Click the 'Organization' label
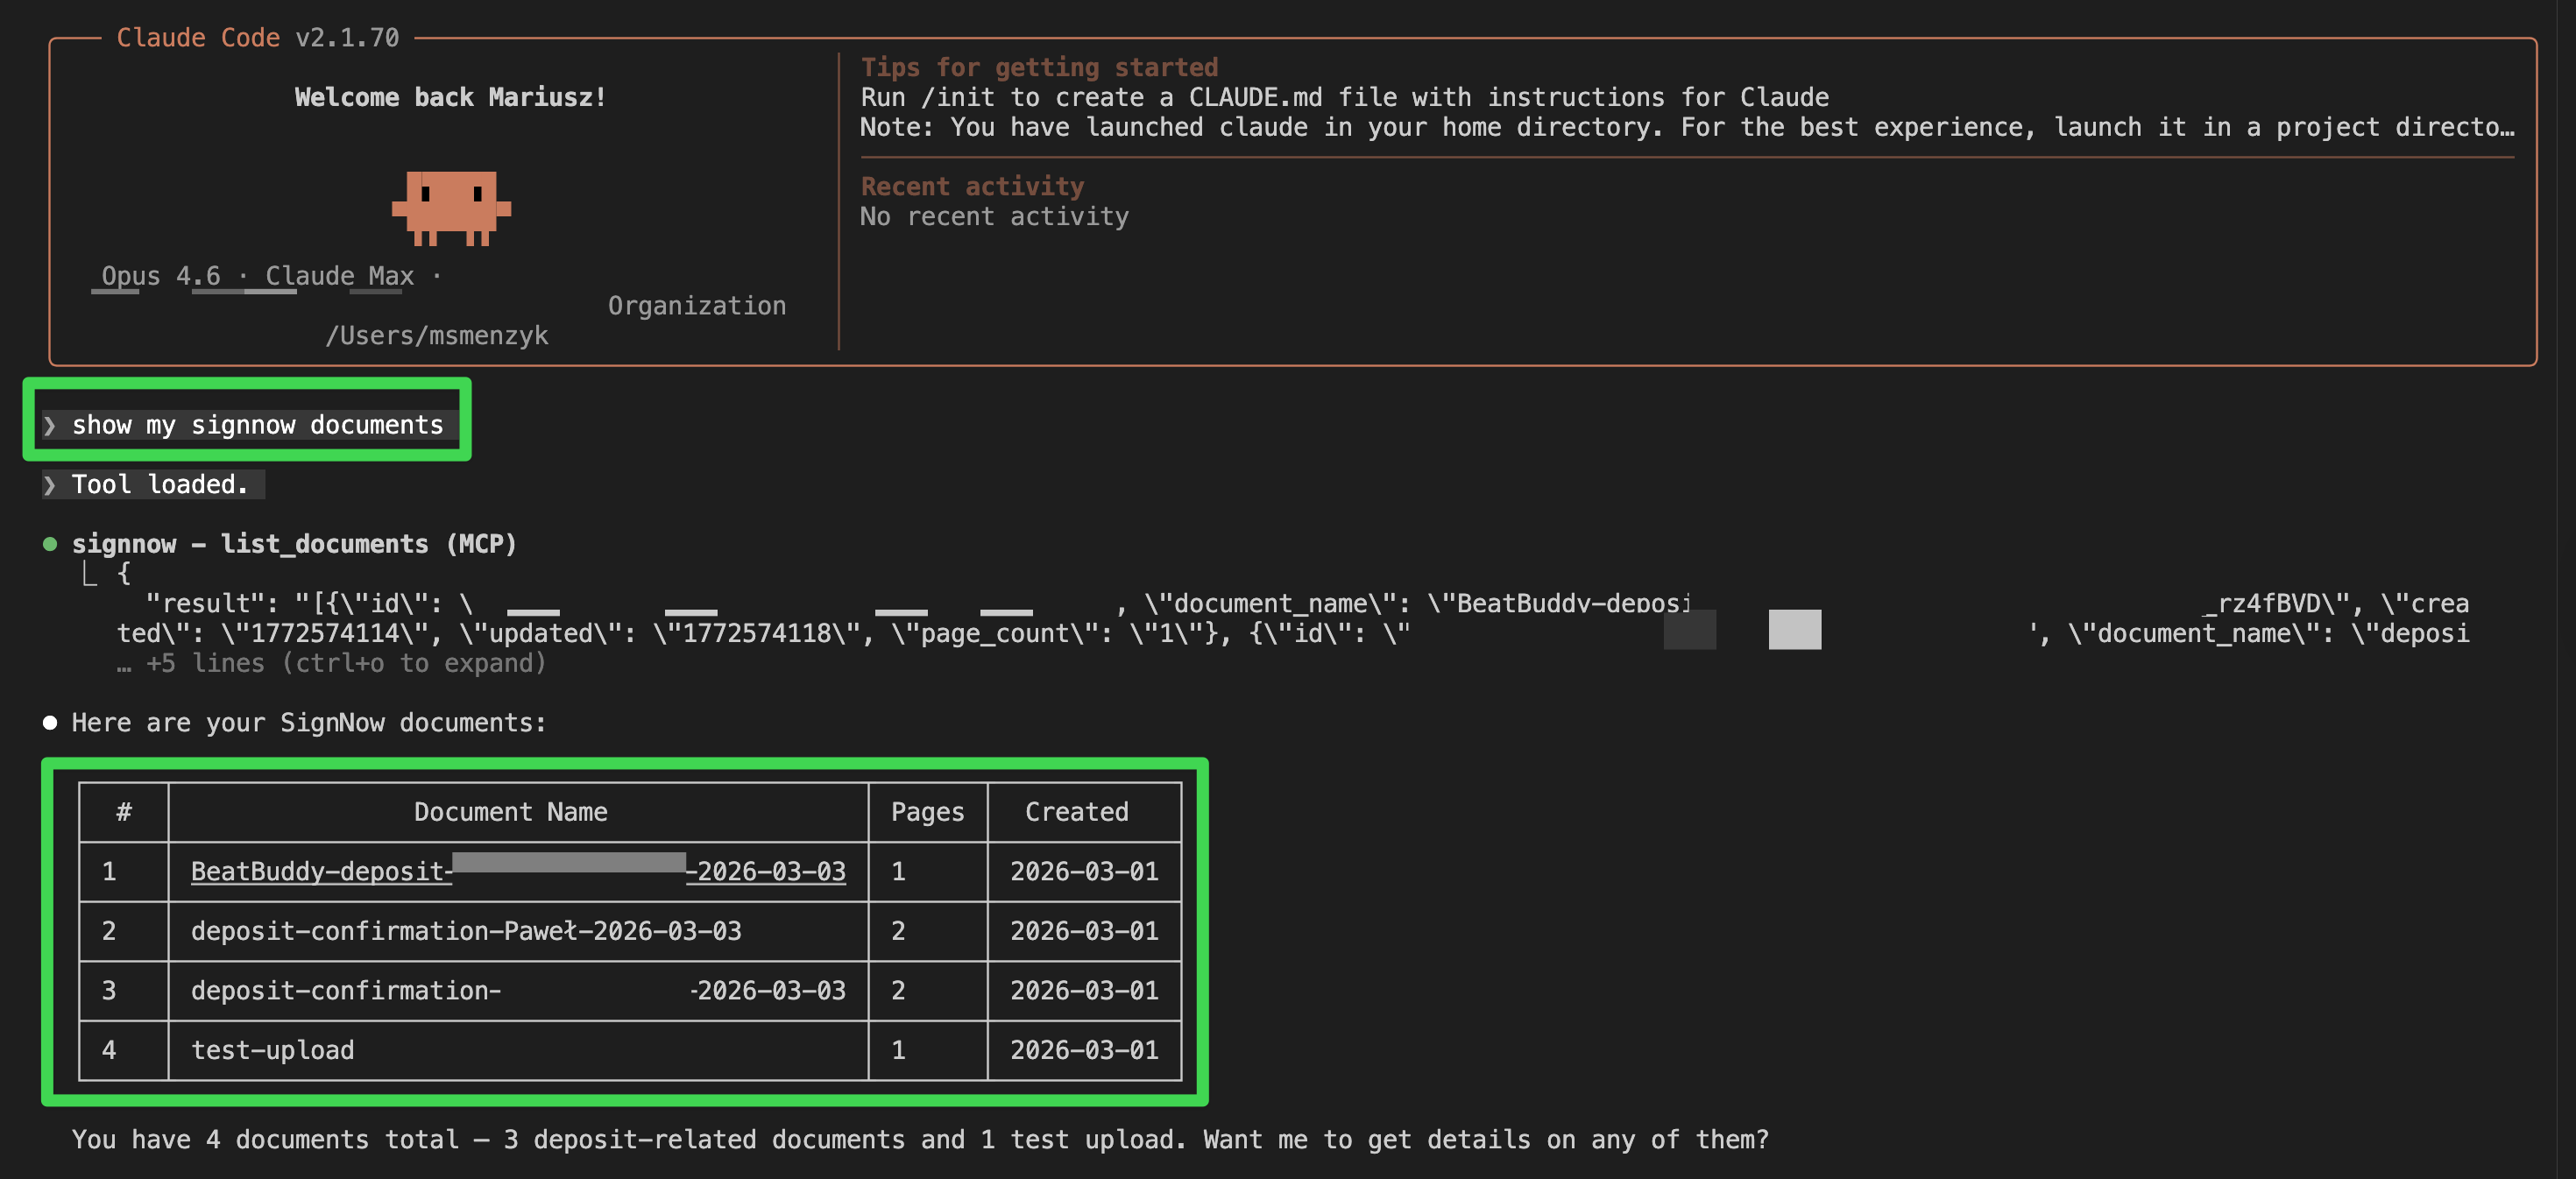The height and width of the screenshot is (1179, 2576). tap(698, 305)
